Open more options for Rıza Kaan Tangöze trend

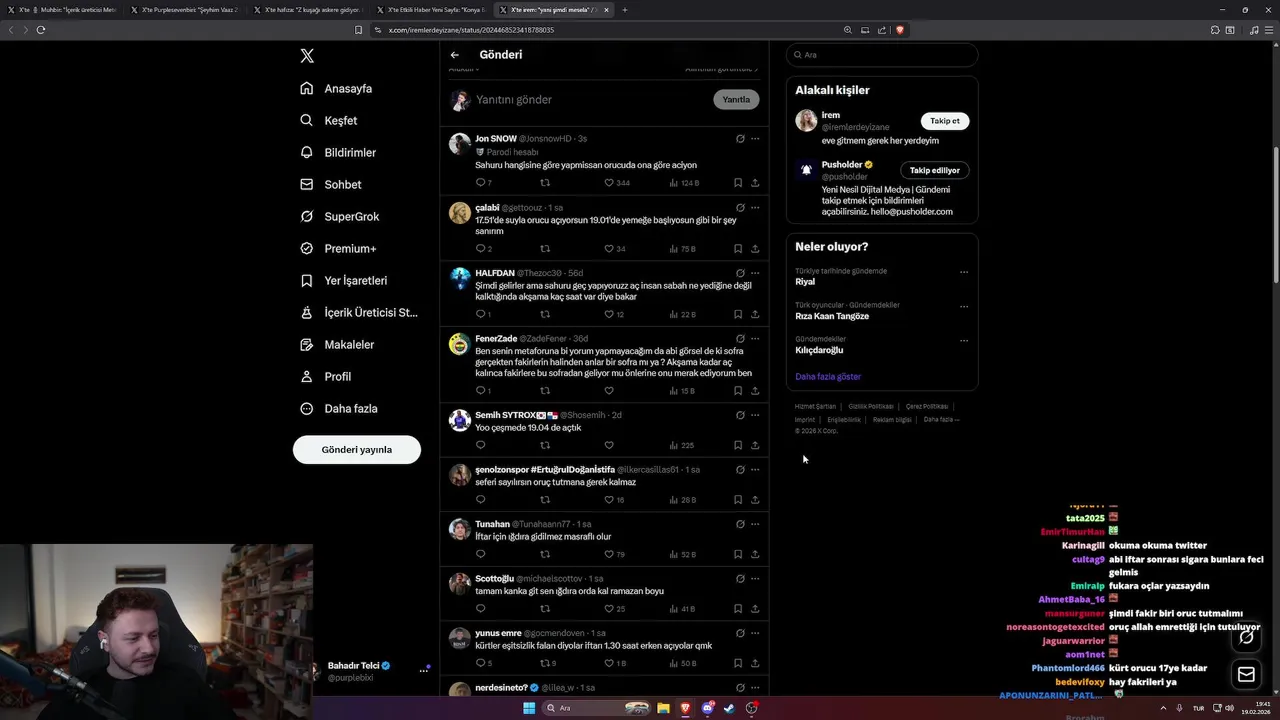pos(964,306)
